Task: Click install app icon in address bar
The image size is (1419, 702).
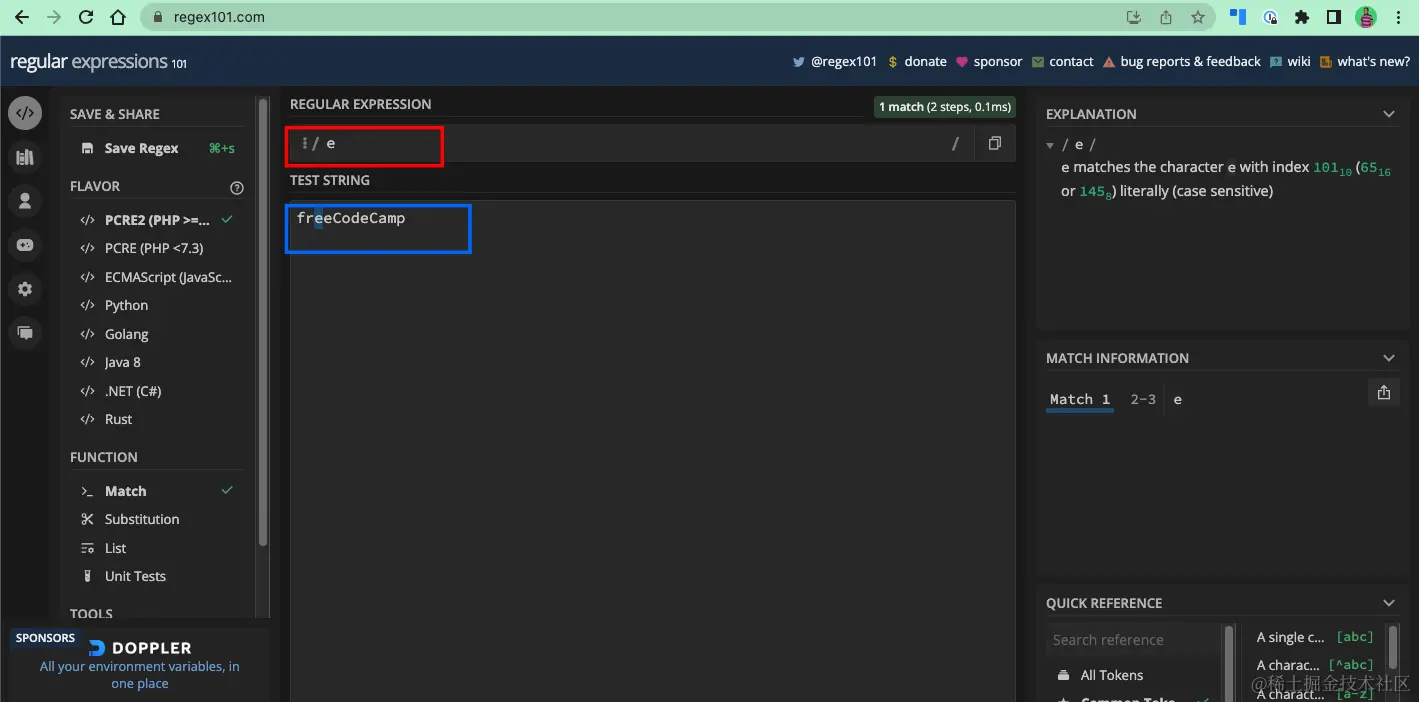Action: 1134,17
